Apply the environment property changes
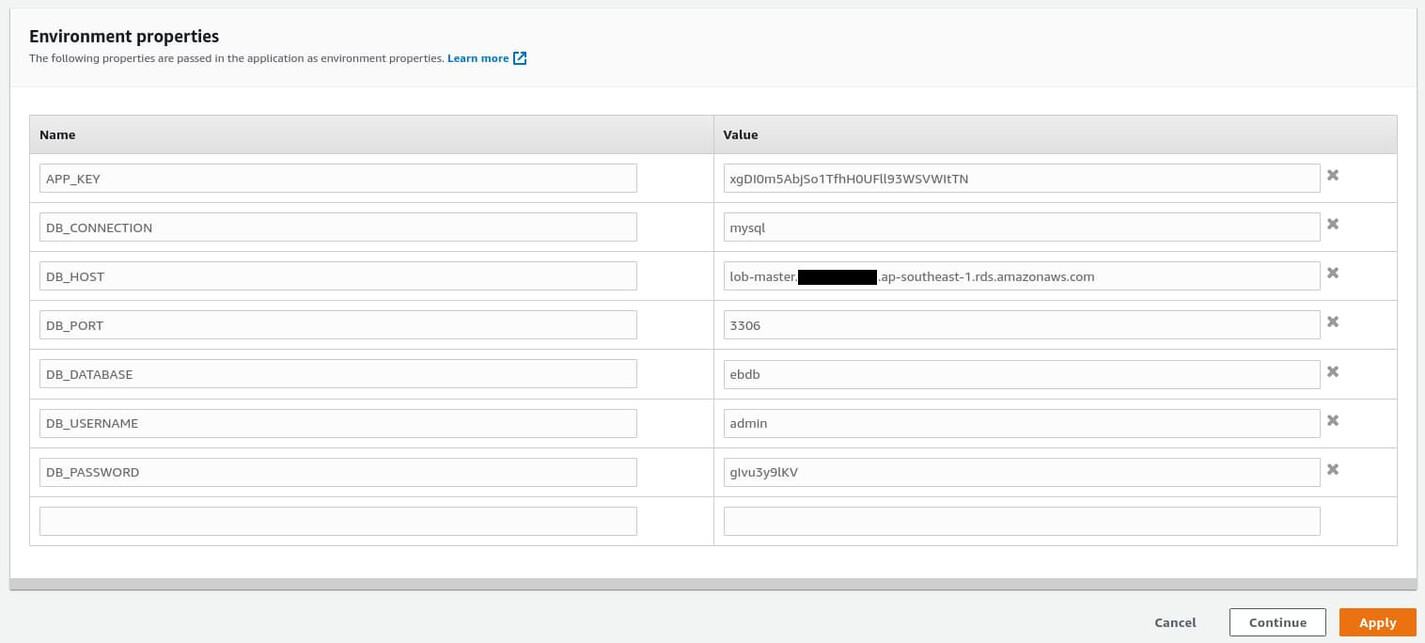The image size is (1425, 643). 1377,621
